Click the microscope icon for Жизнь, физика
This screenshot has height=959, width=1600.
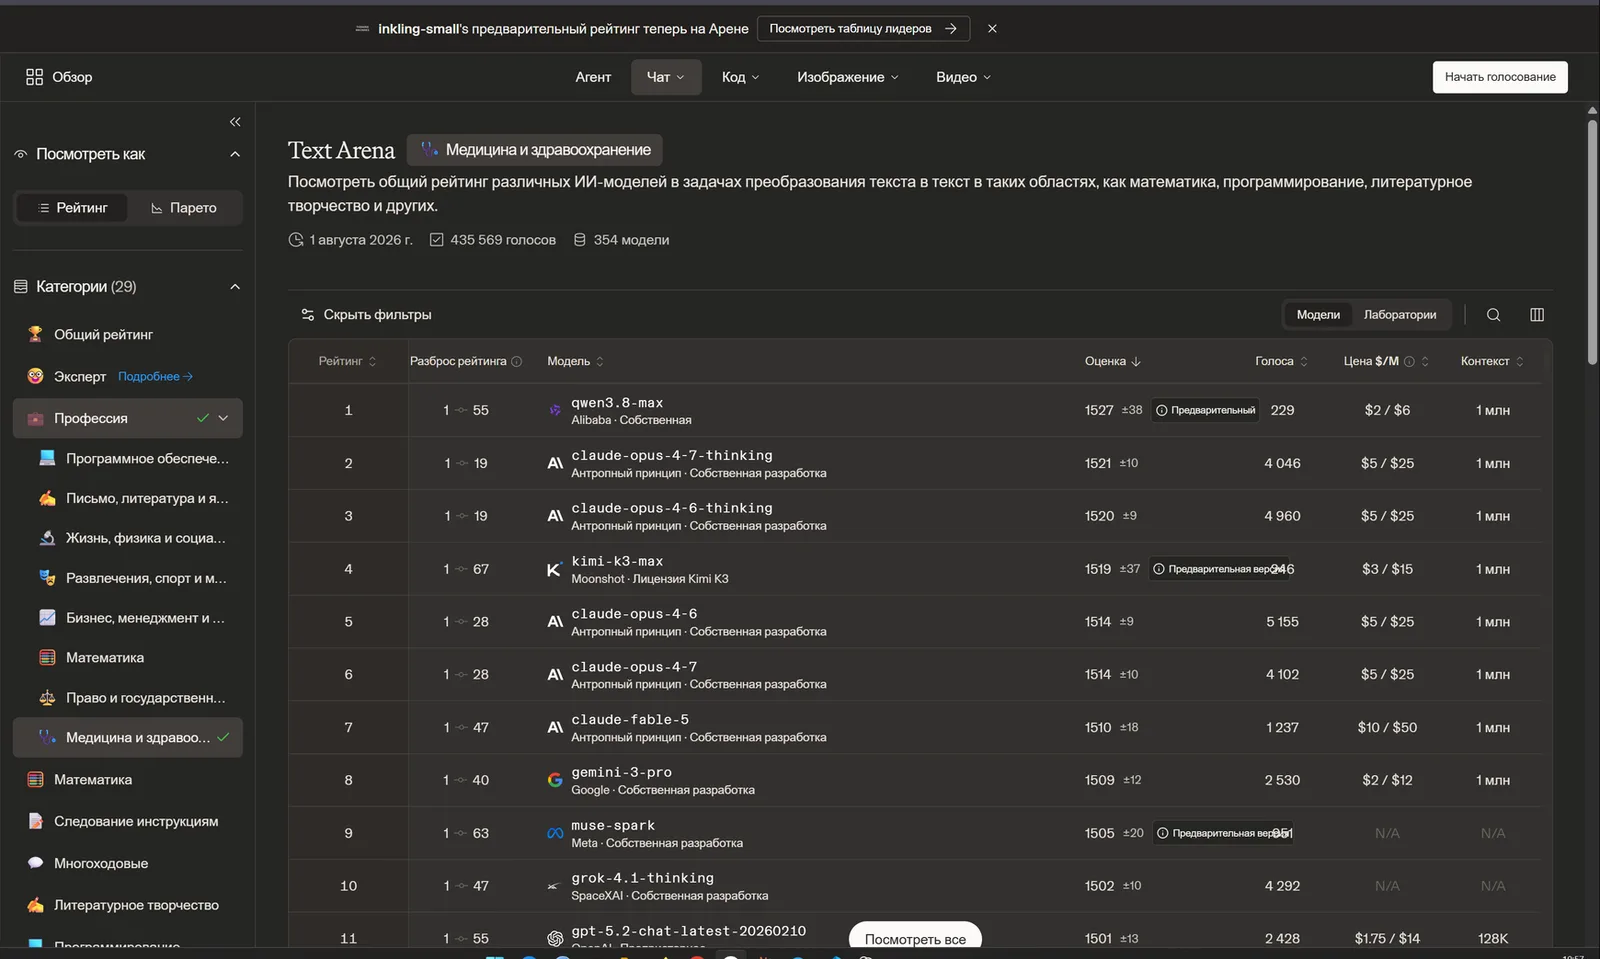47,538
